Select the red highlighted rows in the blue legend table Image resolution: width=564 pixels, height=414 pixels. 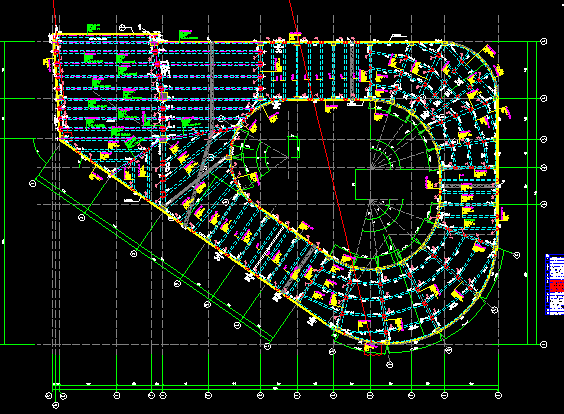pos(557,286)
